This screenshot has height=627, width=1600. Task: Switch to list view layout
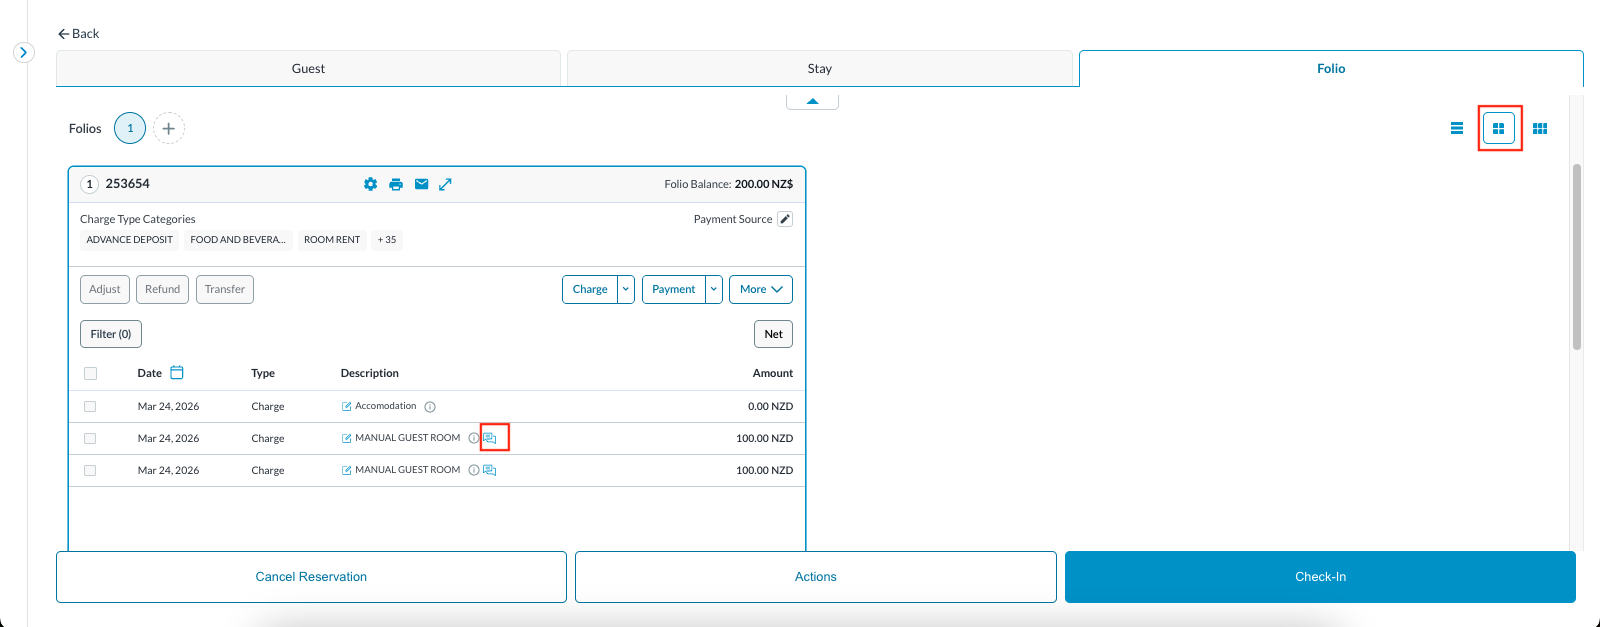[x=1457, y=128]
